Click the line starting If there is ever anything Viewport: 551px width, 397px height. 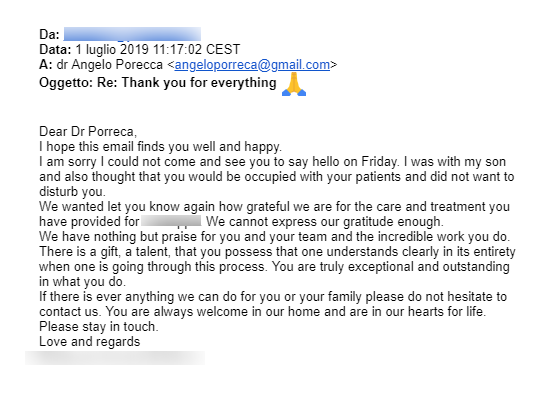click(x=273, y=297)
